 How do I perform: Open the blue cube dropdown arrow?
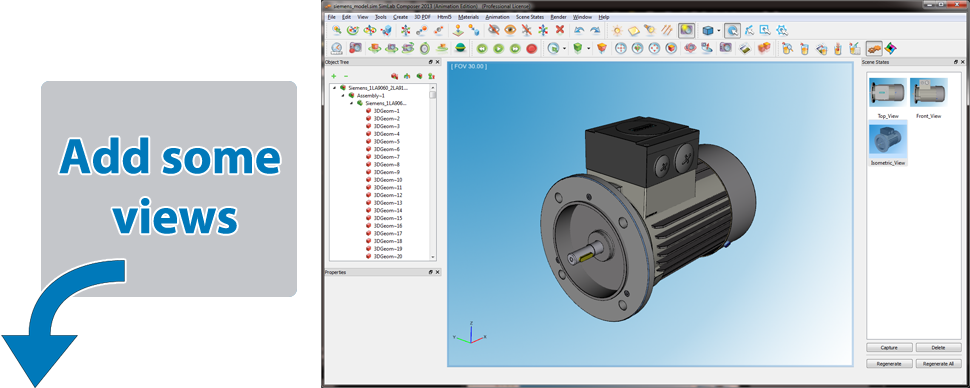(x=719, y=30)
